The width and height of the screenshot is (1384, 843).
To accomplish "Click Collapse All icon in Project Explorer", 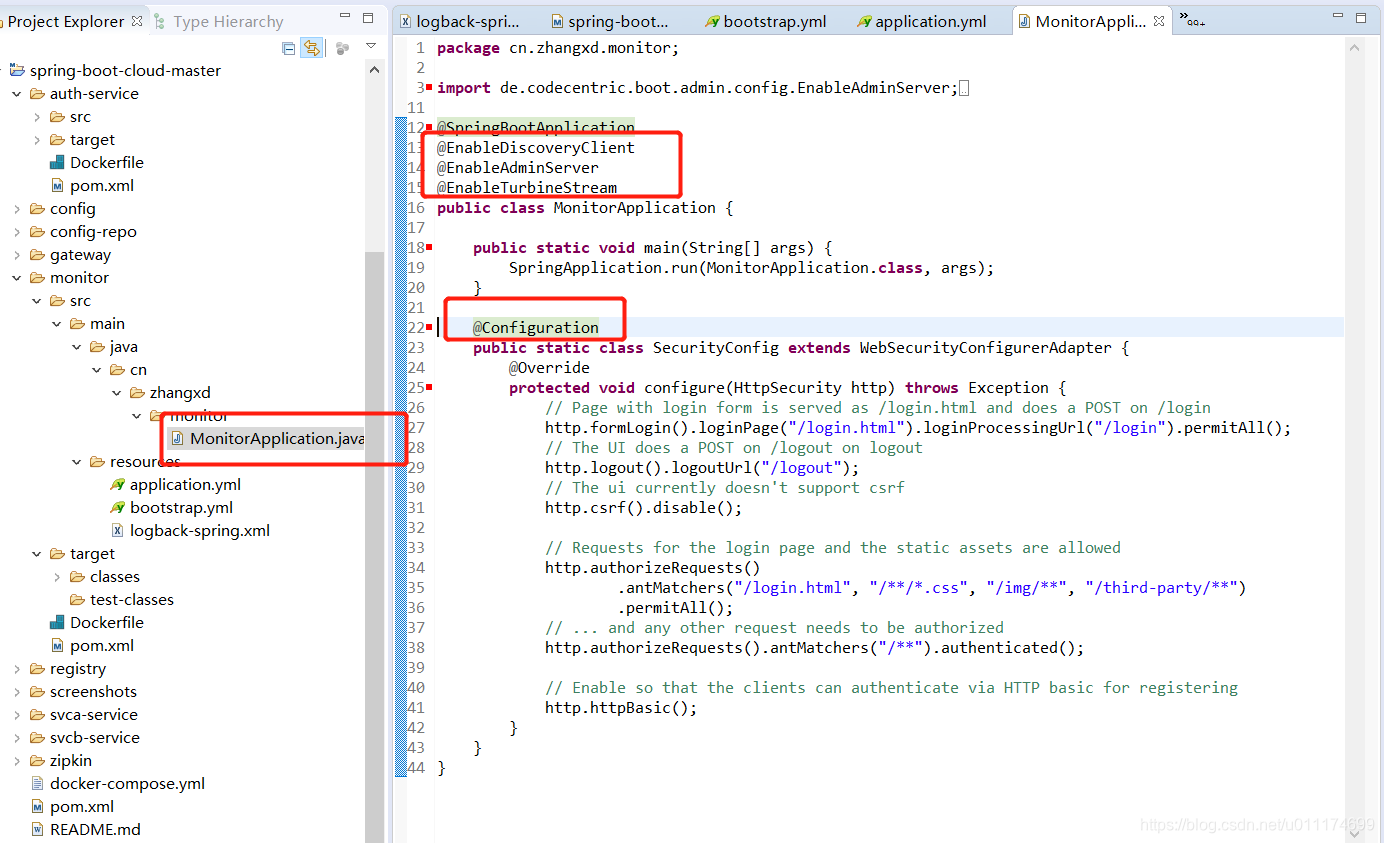I will click(x=288, y=48).
